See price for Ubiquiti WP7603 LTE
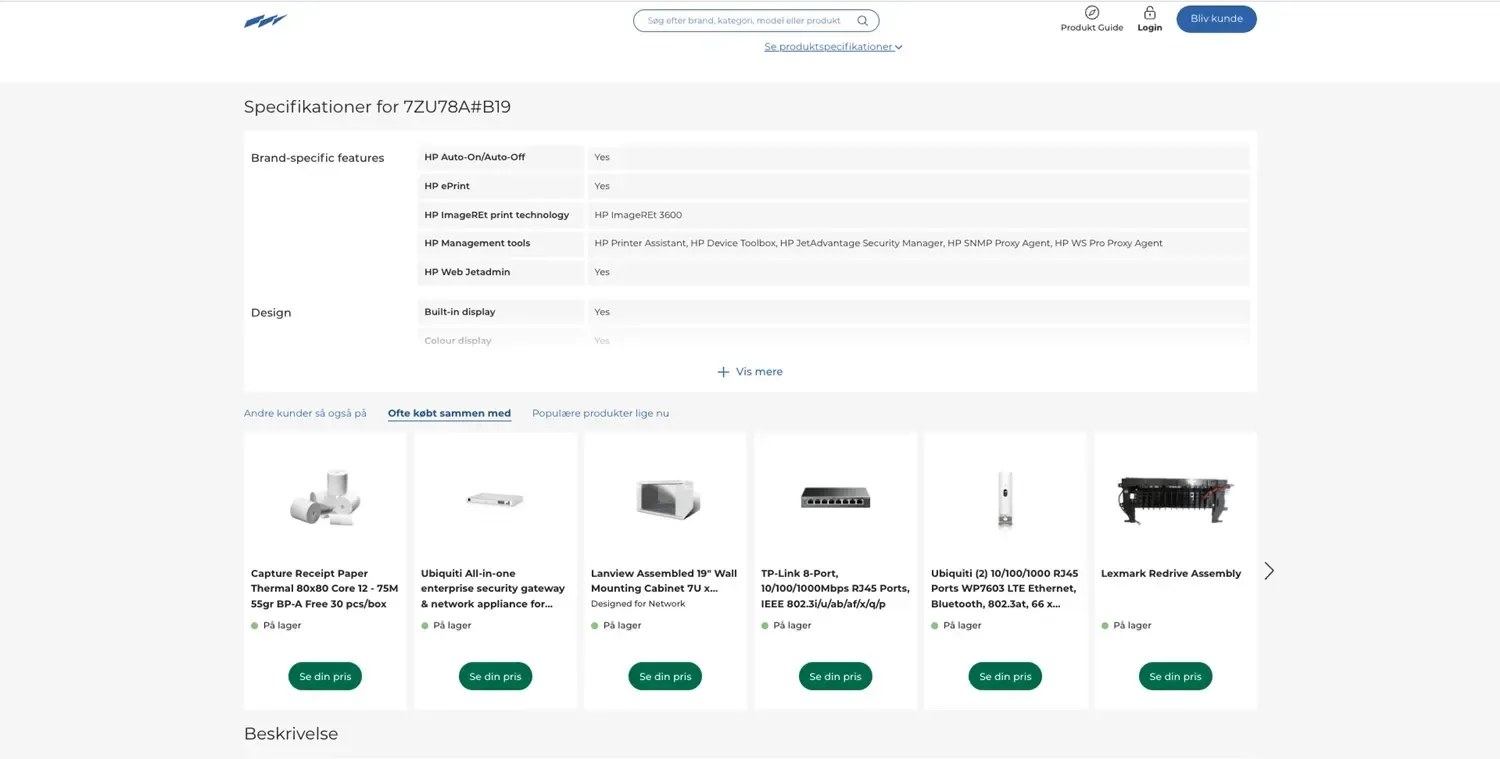The height and width of the screenshot is (759, 1500). (x=1005, y=677)
